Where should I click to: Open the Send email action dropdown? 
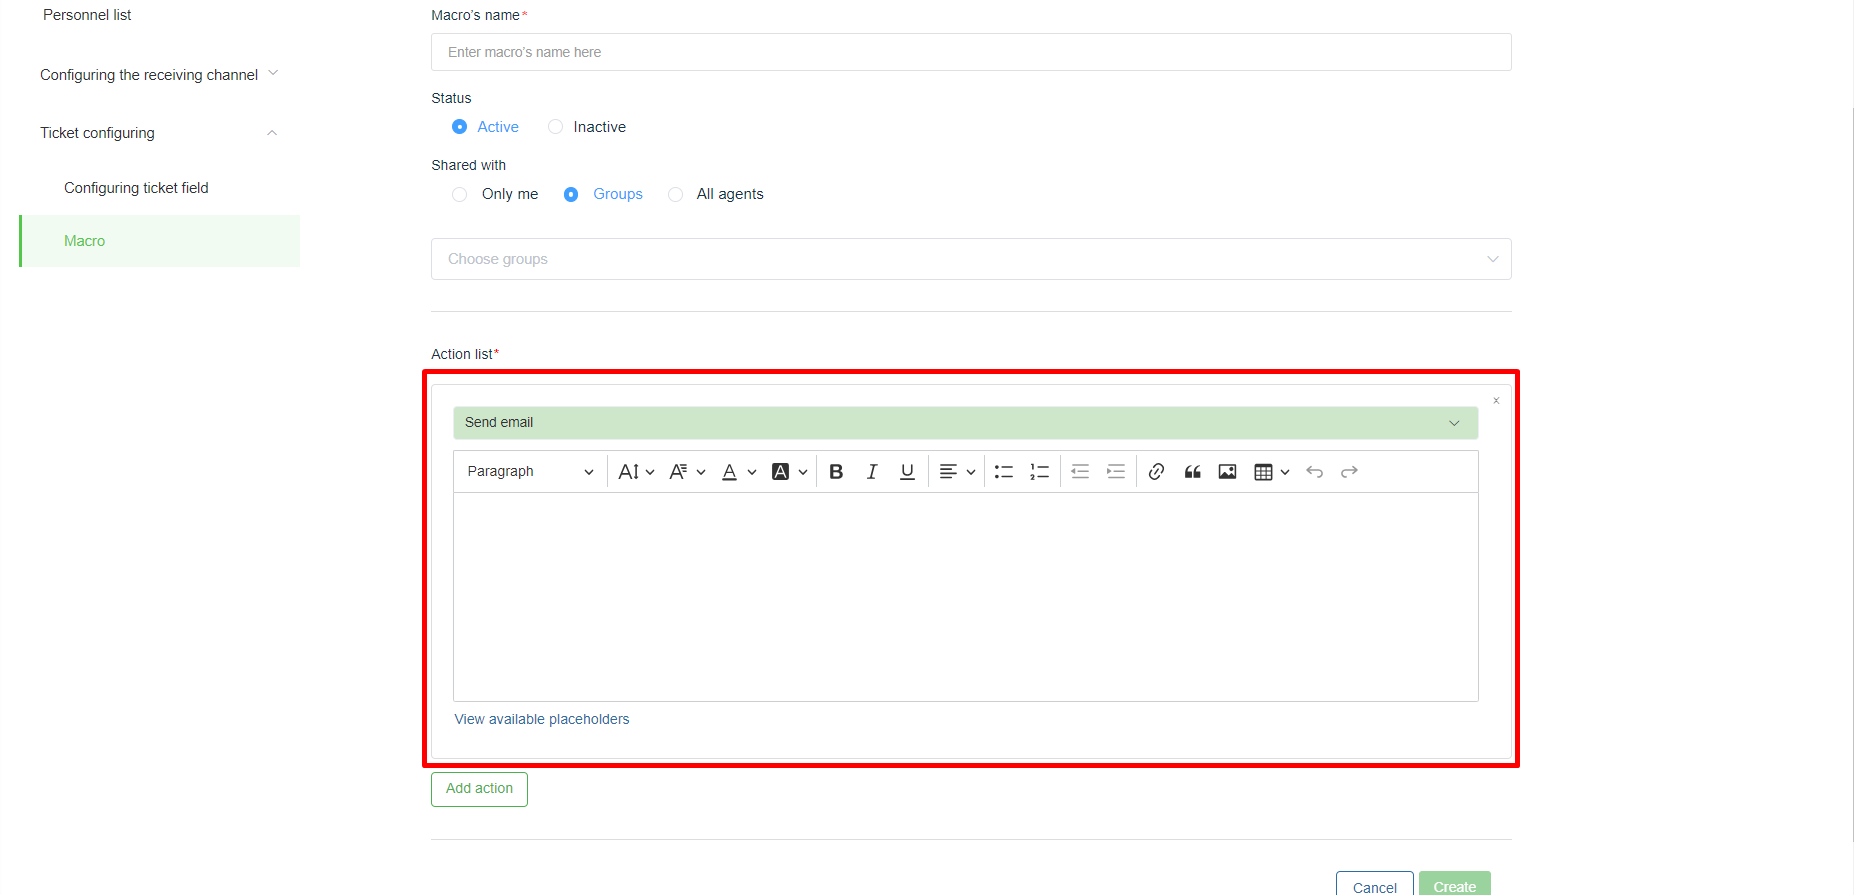pyautogui.click(x=964, y=423)
